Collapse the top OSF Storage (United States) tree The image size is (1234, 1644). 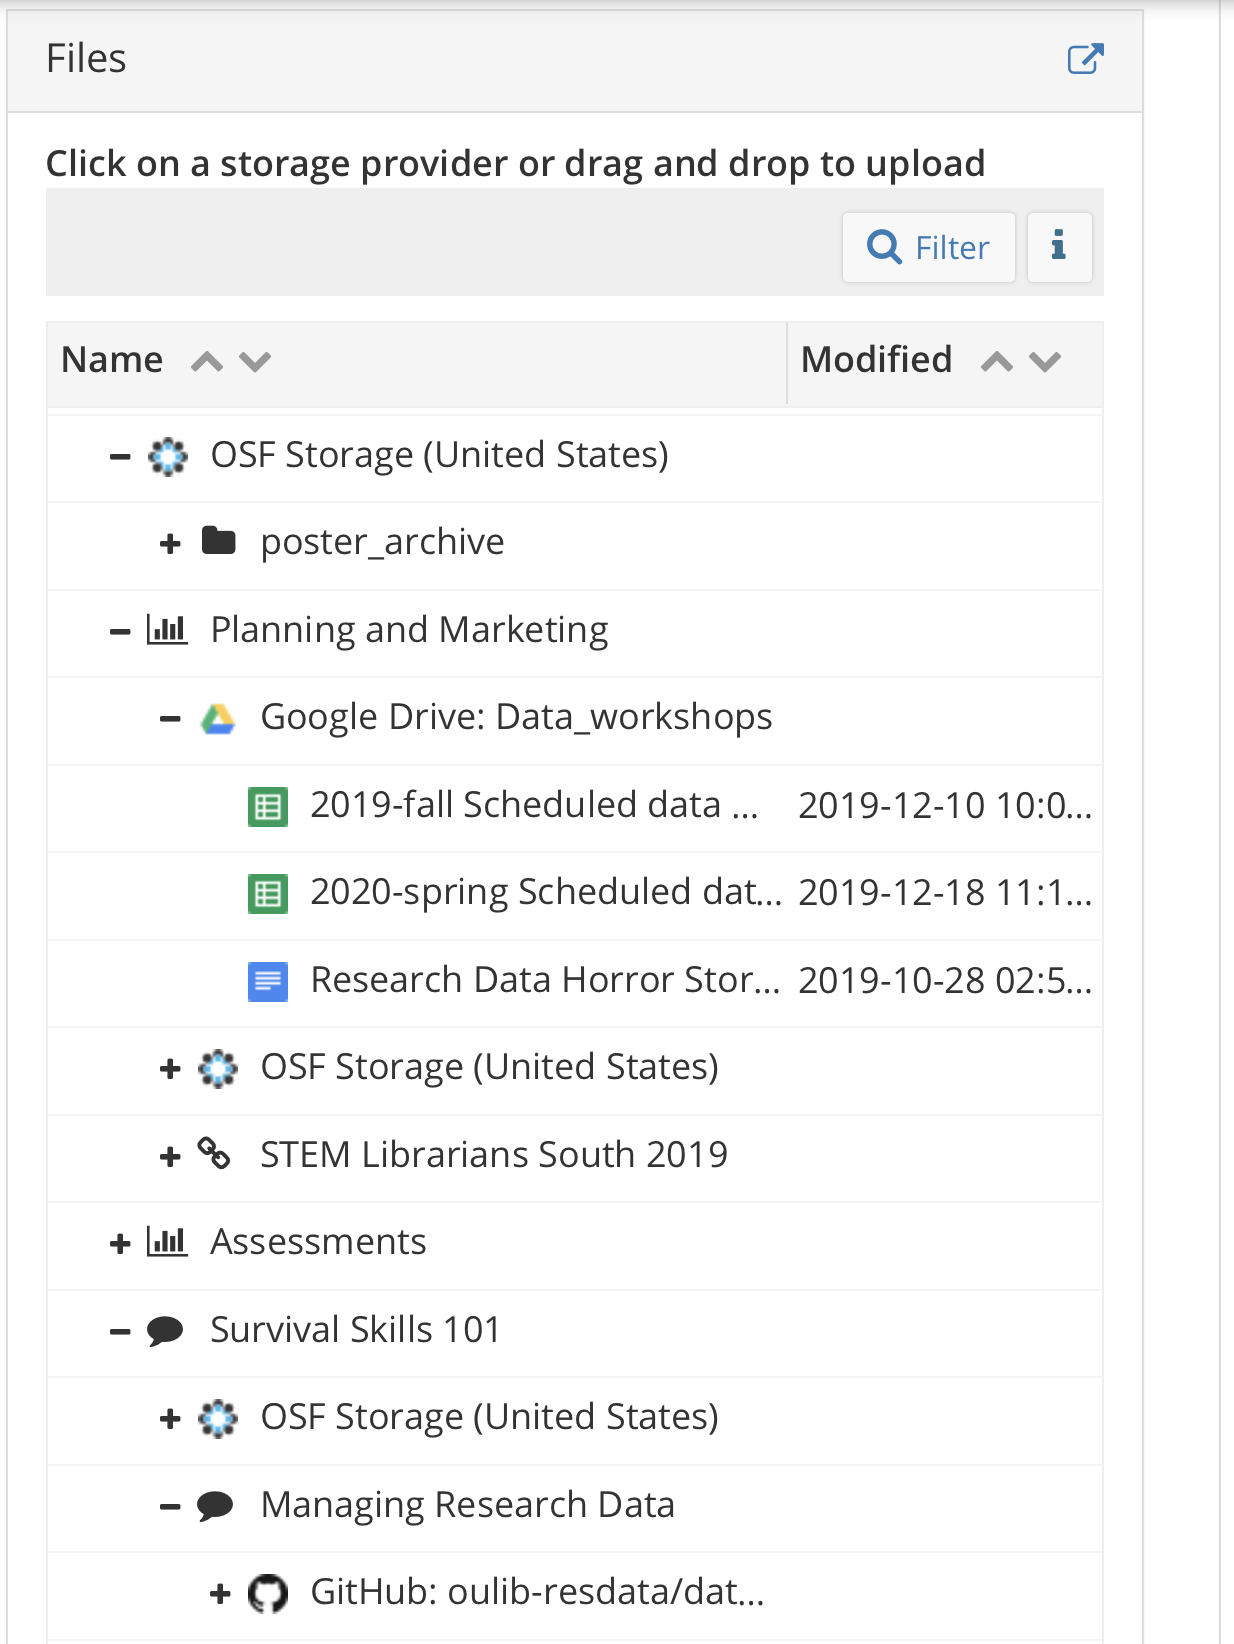(120, 457)
